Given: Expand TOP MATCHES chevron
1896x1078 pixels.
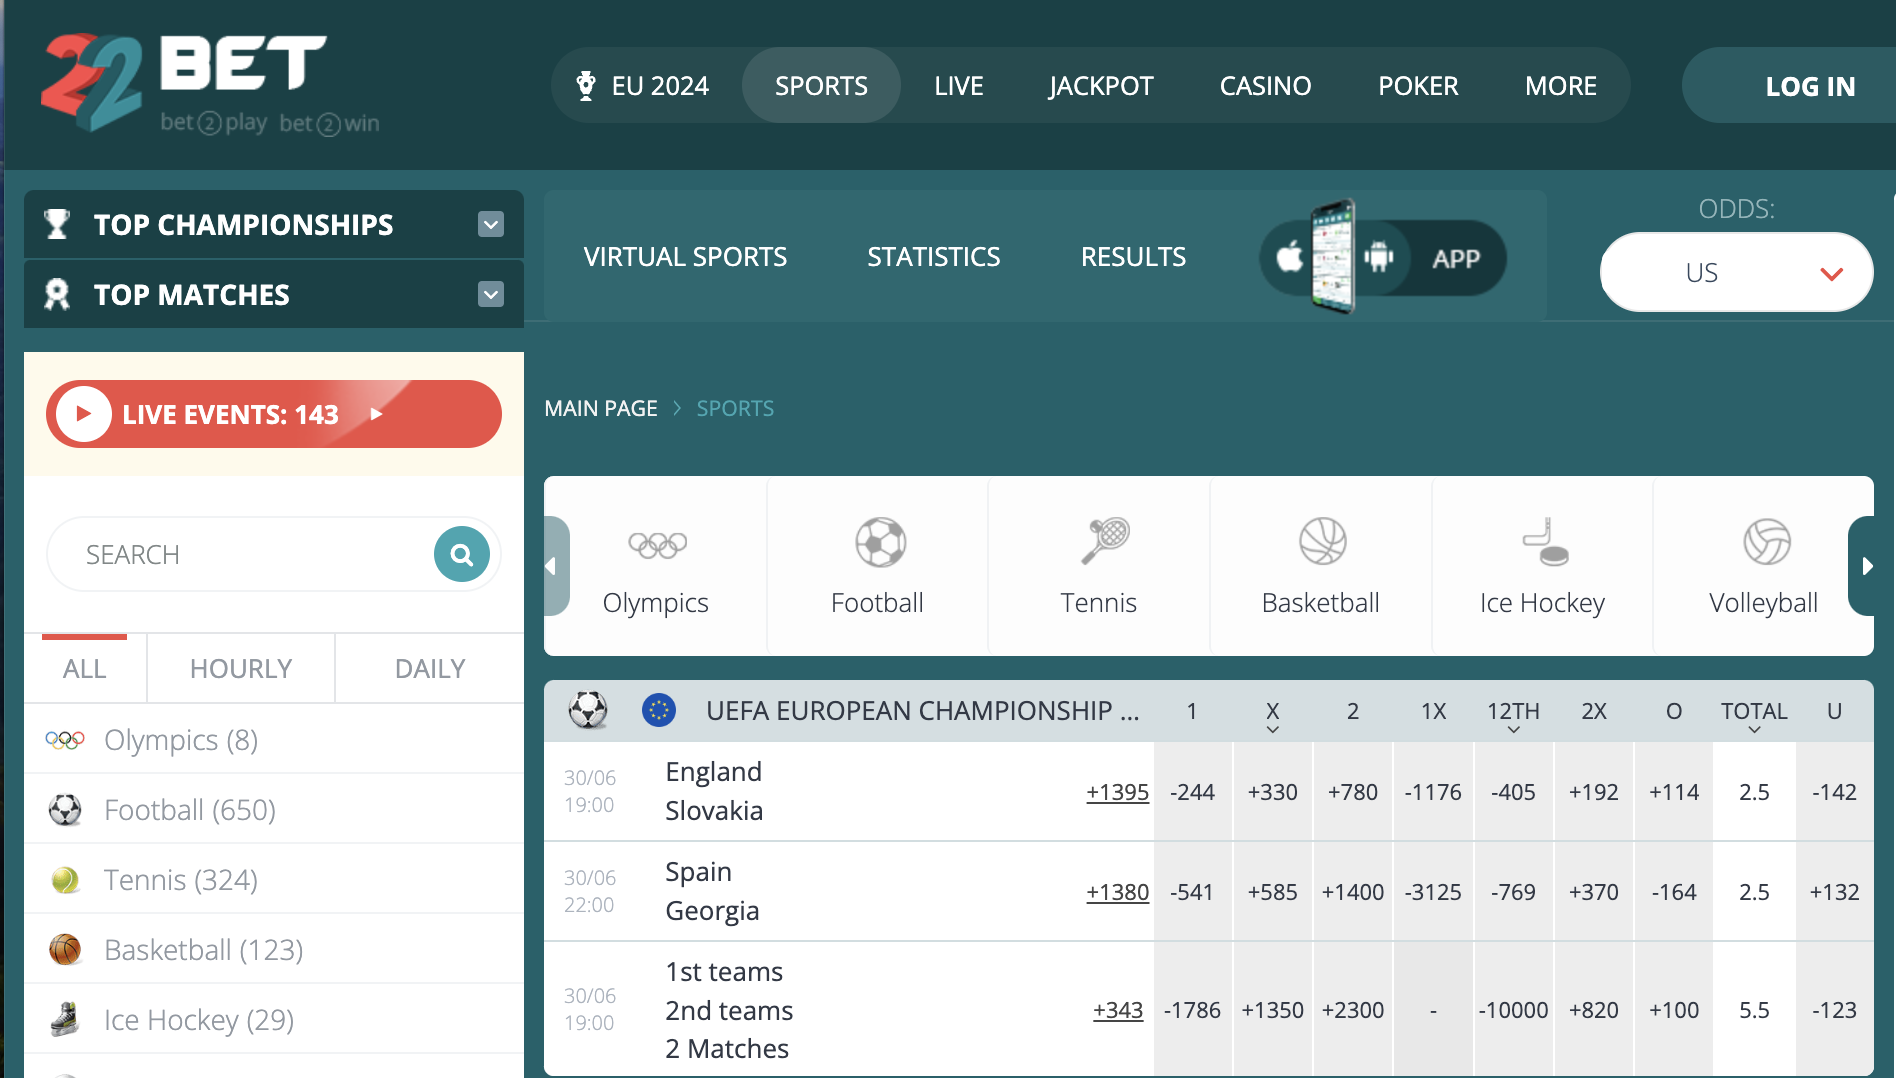Looking at the screenshot, I should 490,294.
